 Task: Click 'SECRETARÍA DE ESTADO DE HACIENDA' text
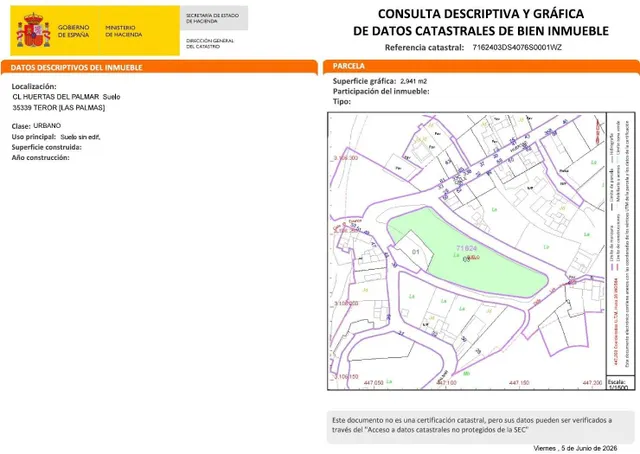[x=212, y=18]
